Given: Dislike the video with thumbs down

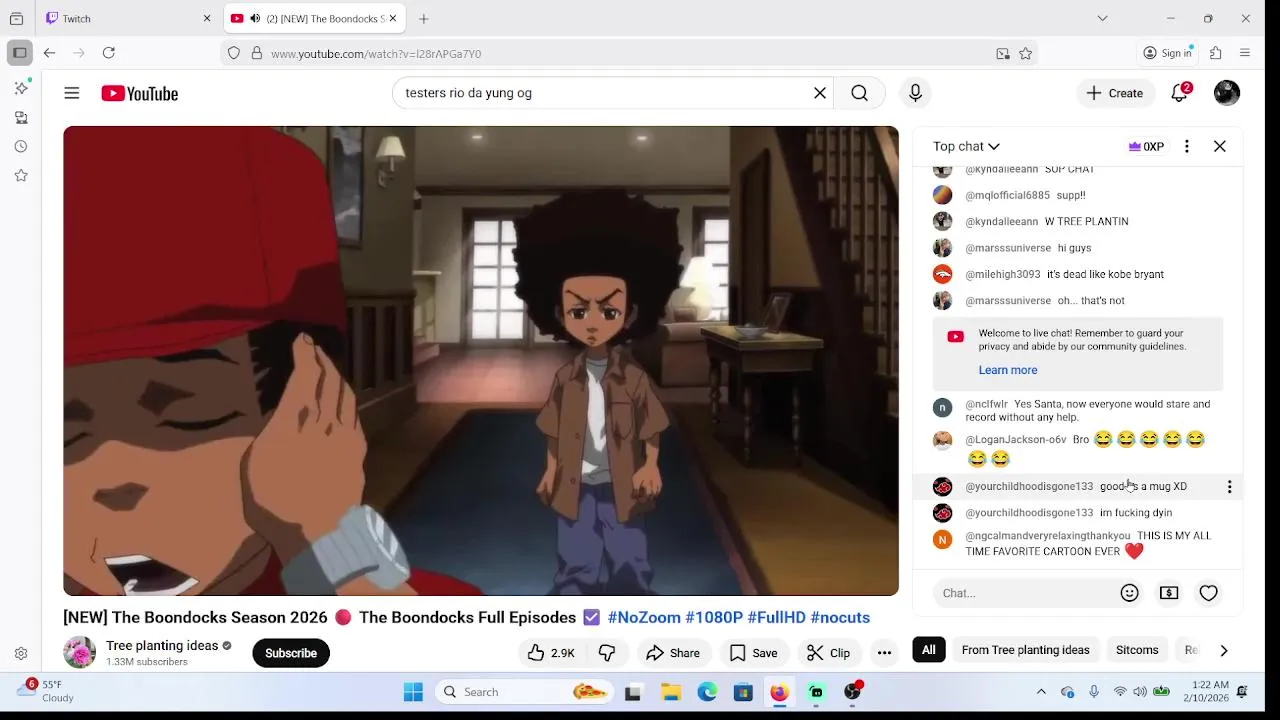Looking at the screenshot, I should point(607,653).
